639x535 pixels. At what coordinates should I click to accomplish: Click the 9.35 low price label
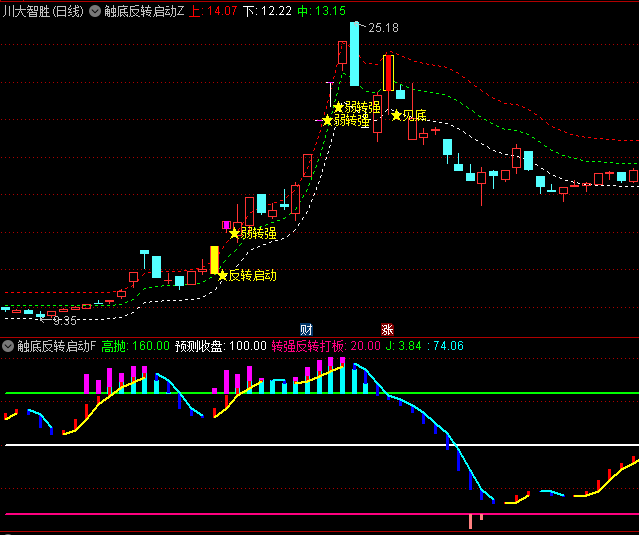point(65,321)
